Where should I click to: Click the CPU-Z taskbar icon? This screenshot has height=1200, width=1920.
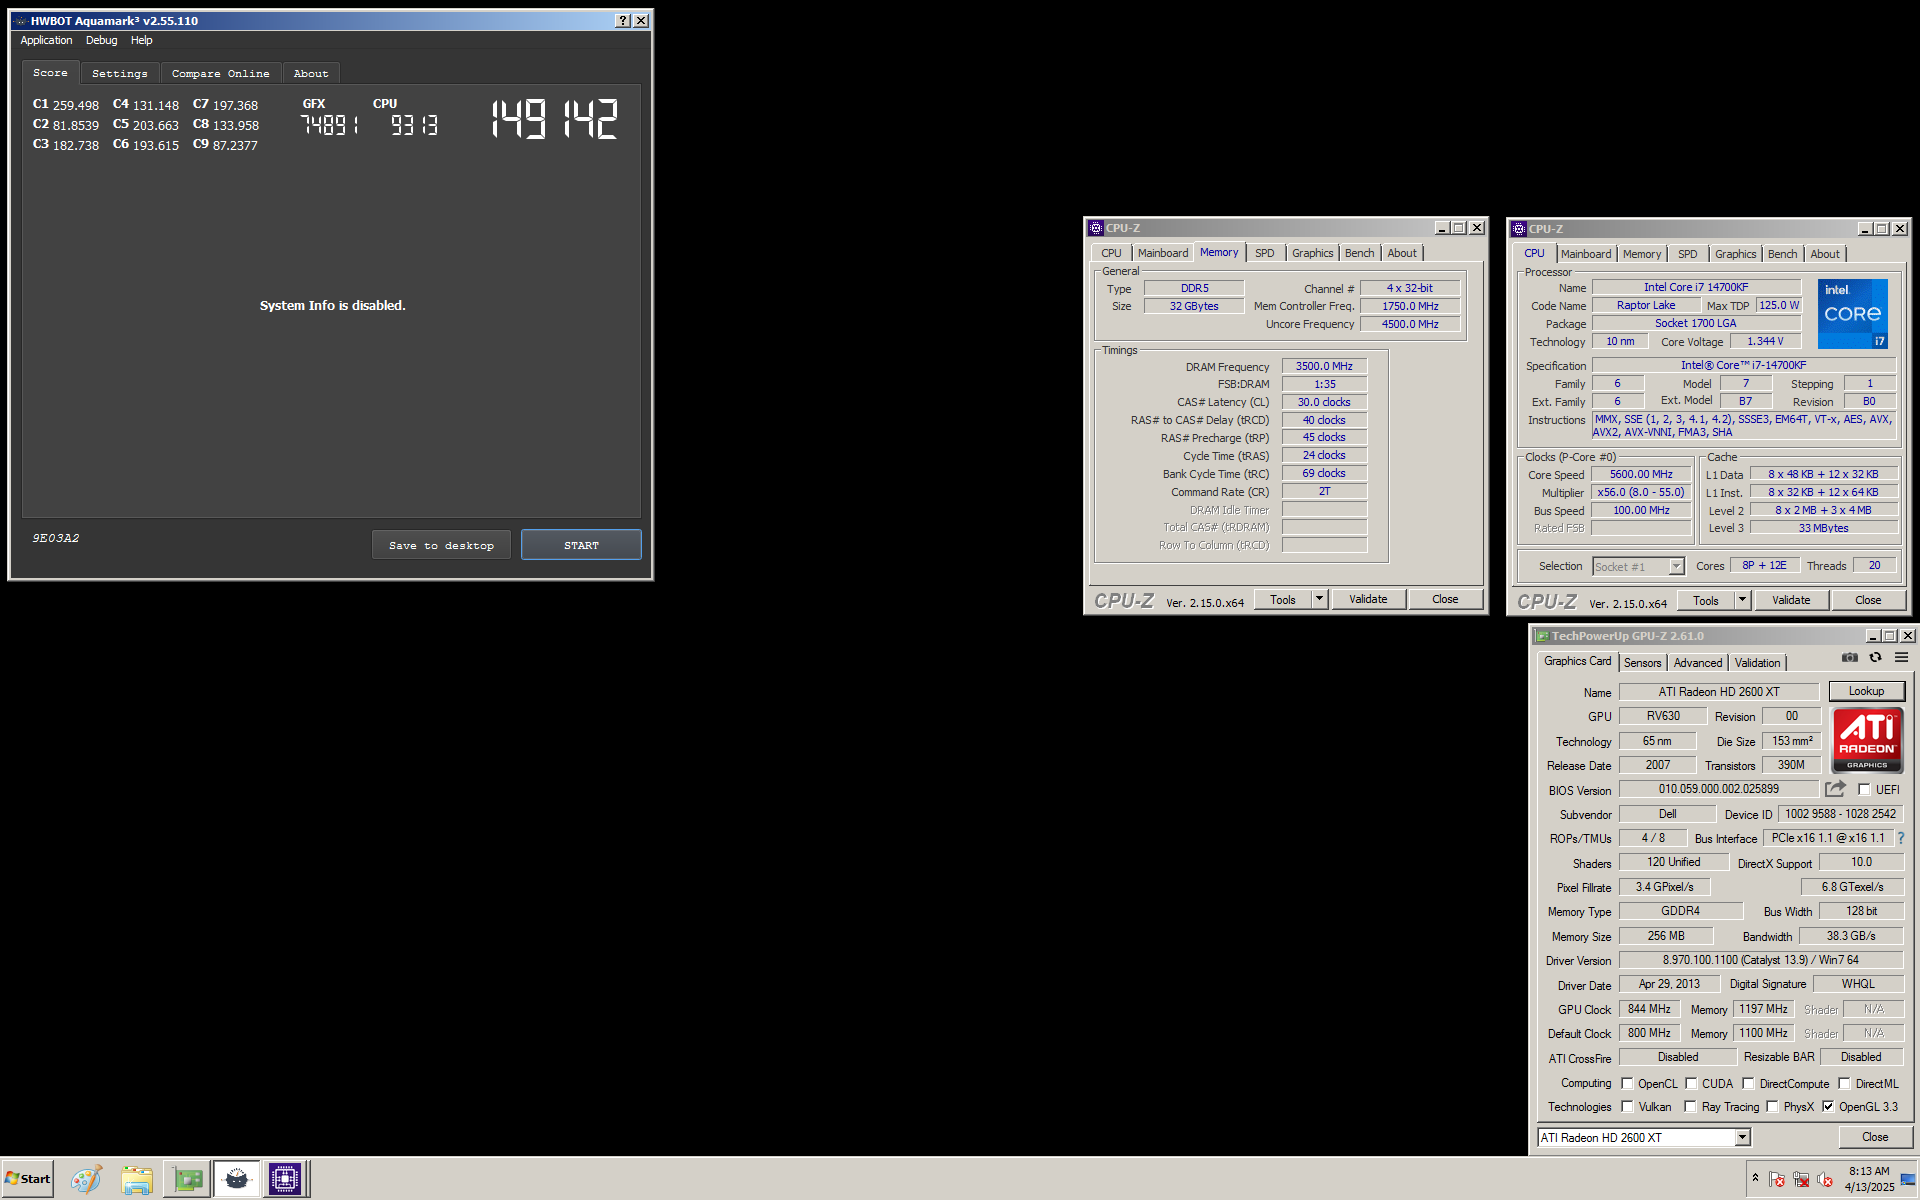tap(285, 1179)
